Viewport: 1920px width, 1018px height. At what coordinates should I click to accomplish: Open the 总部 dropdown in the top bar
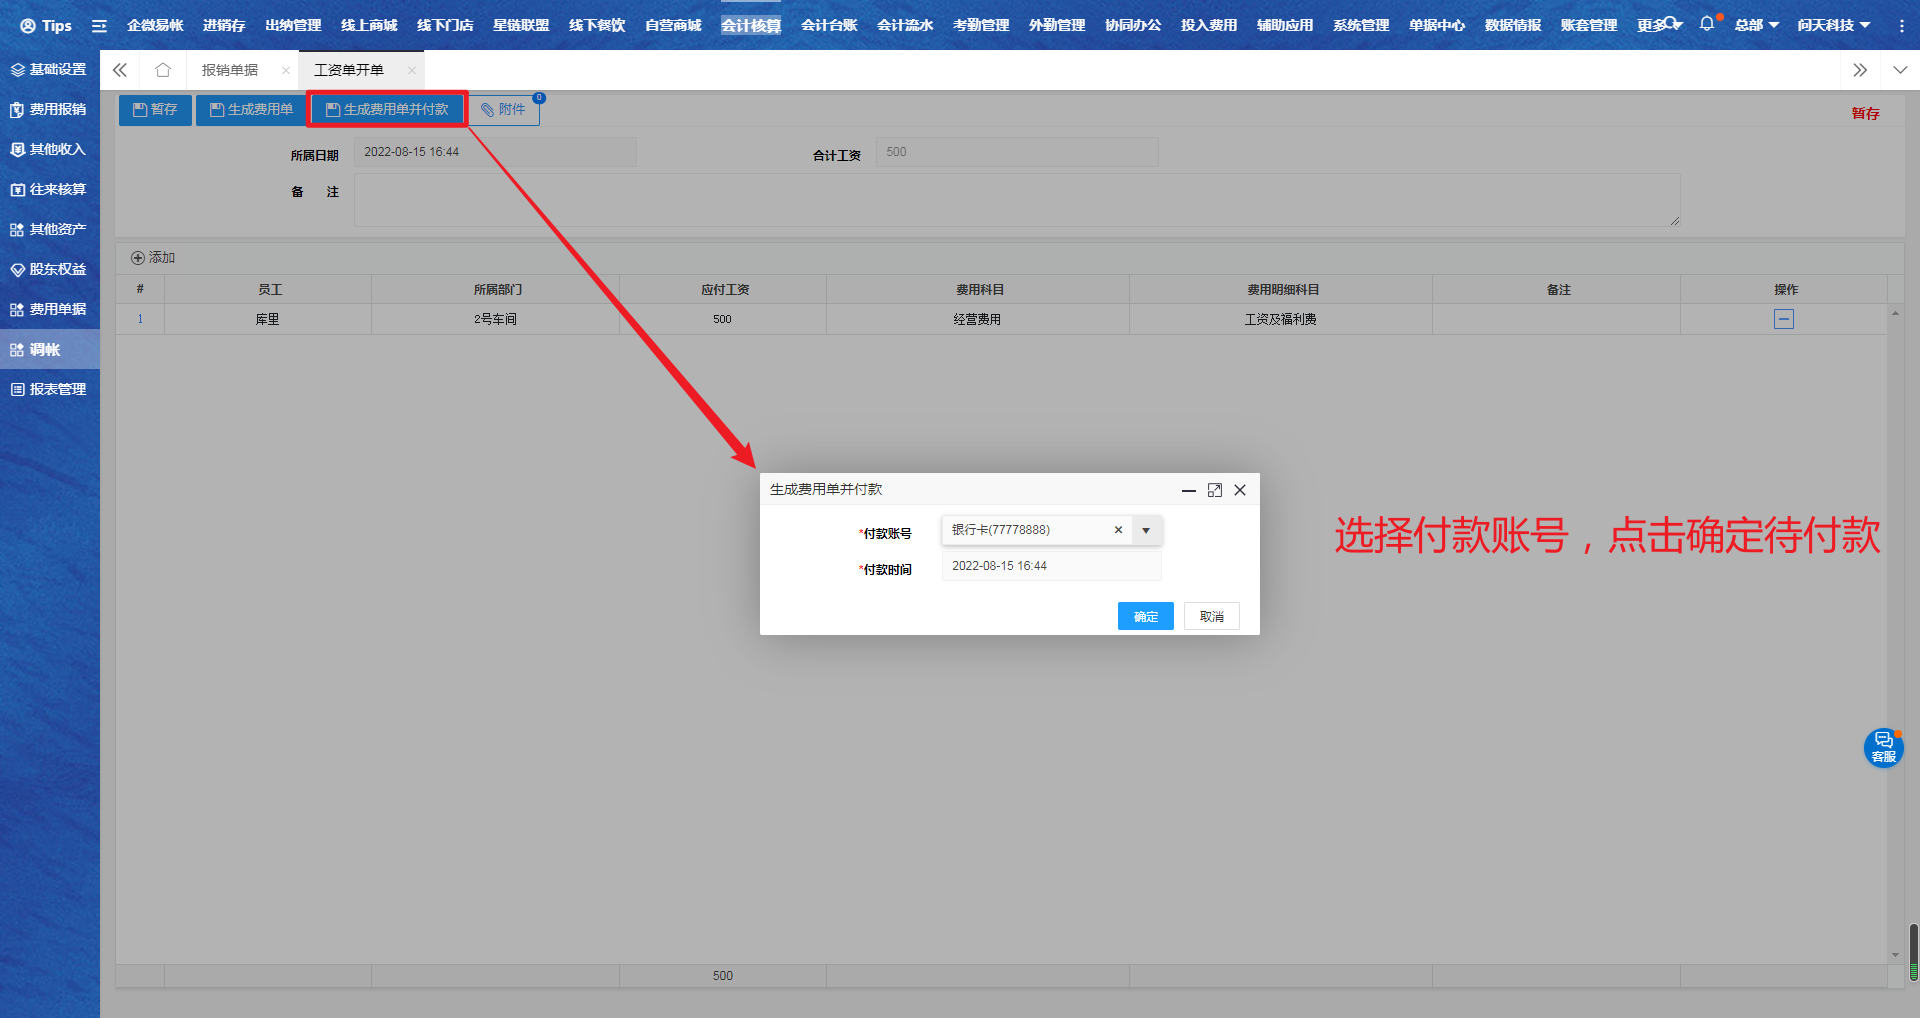(1756, 25)
